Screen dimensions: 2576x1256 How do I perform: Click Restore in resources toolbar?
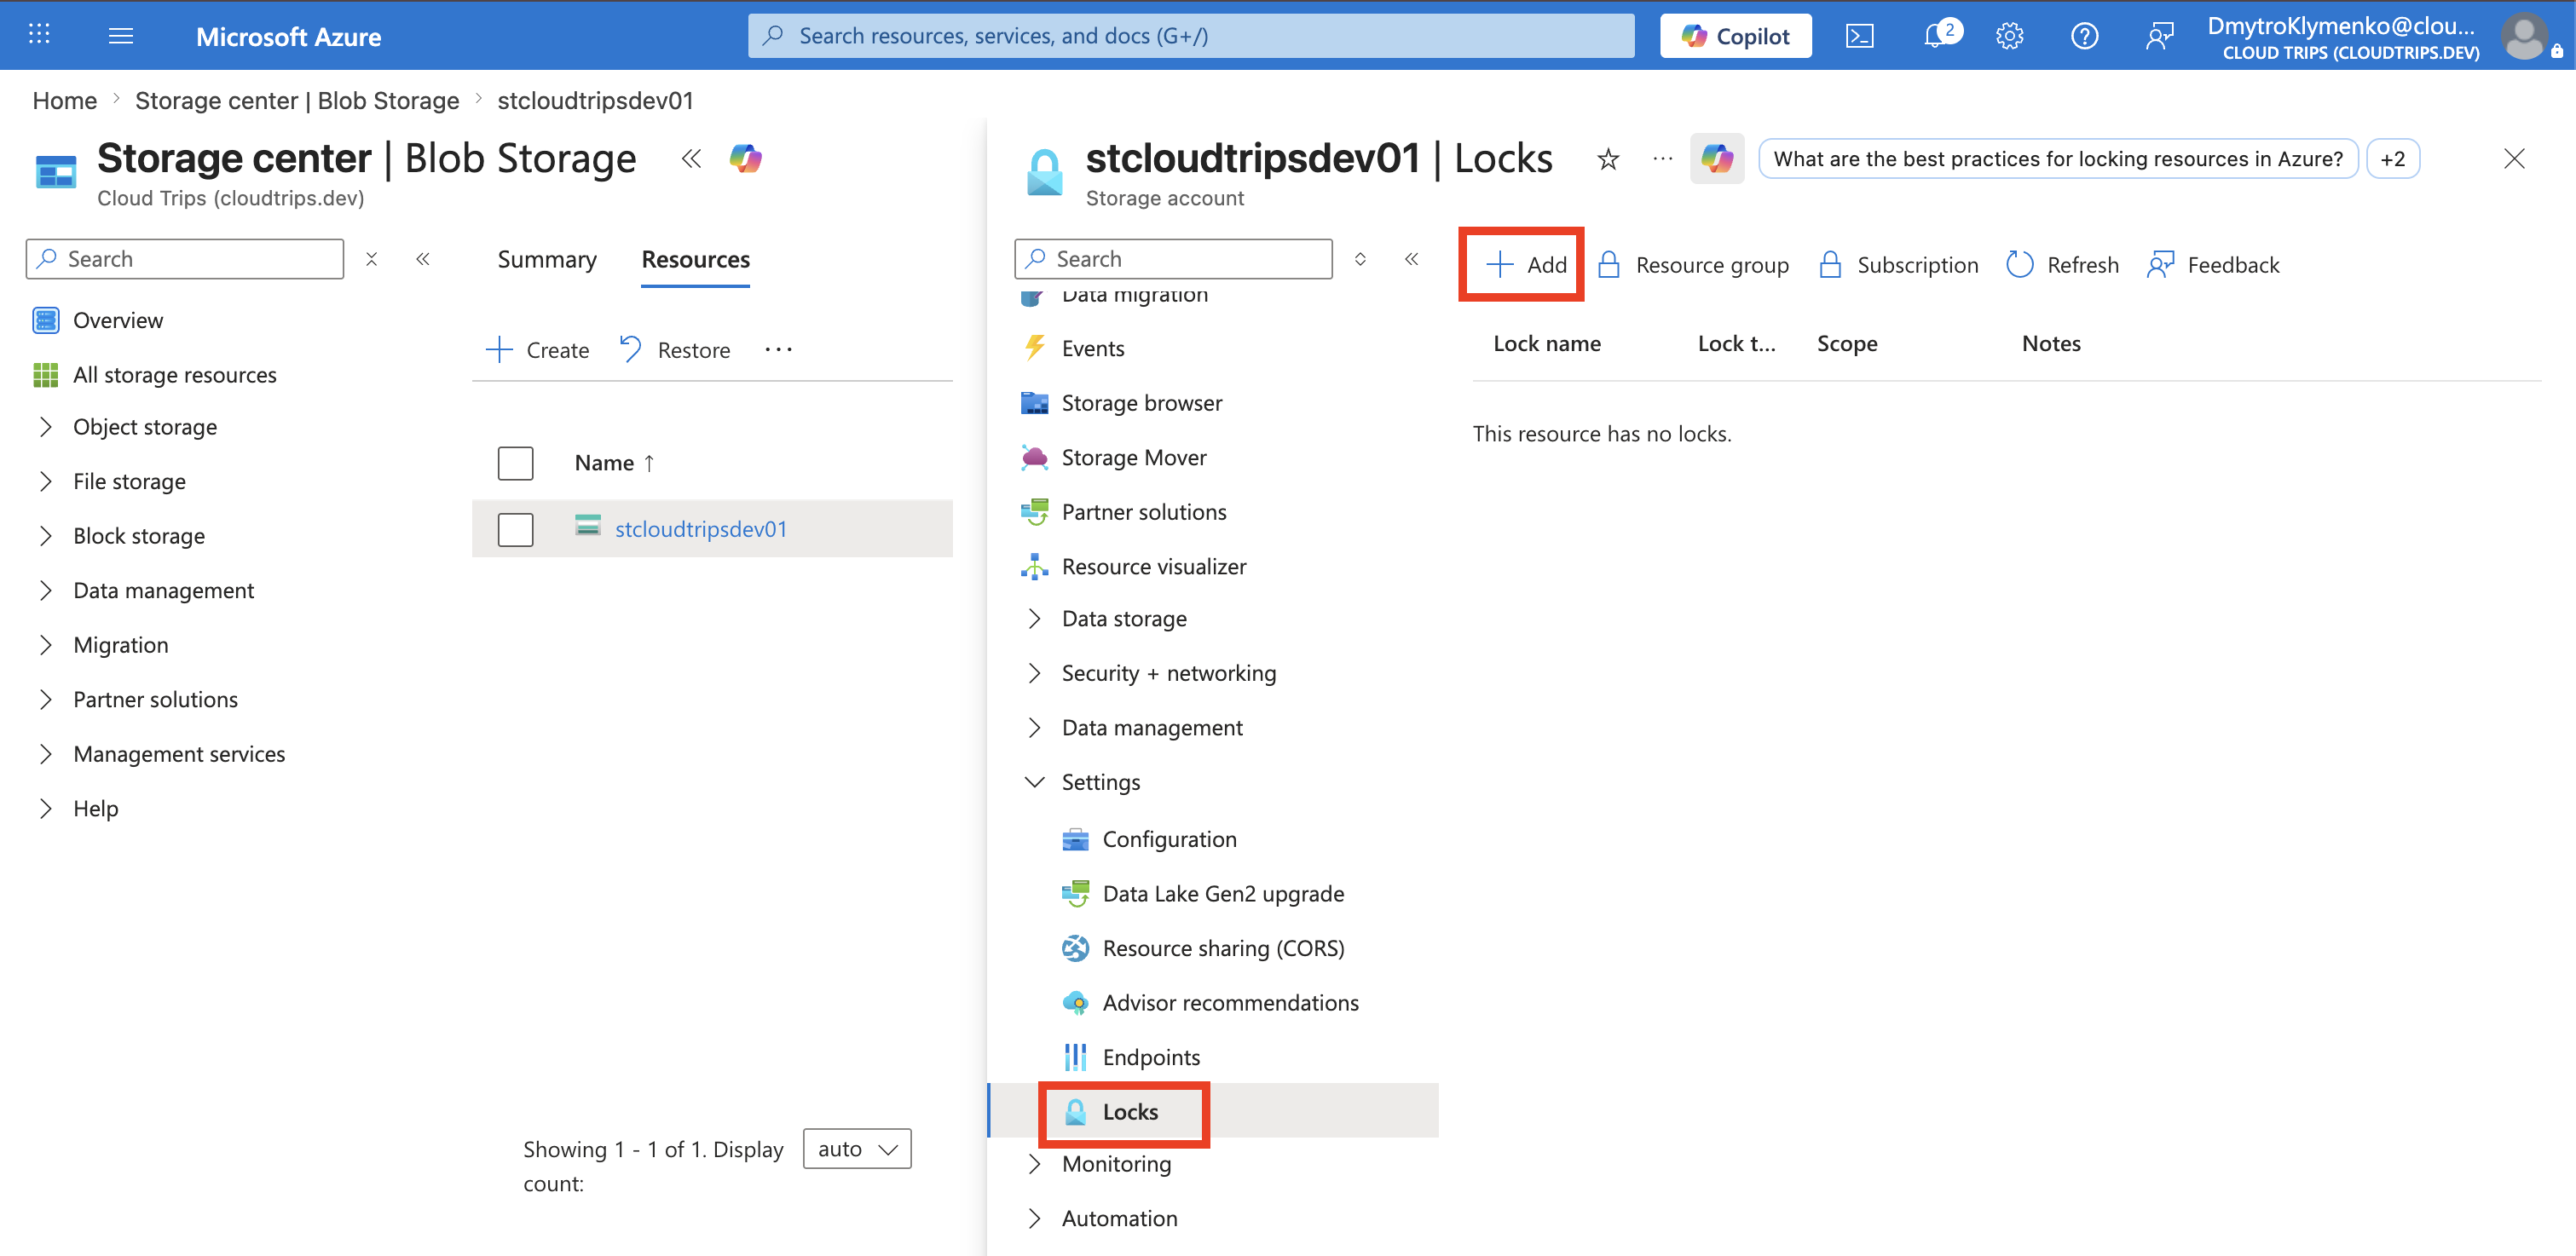675,350
